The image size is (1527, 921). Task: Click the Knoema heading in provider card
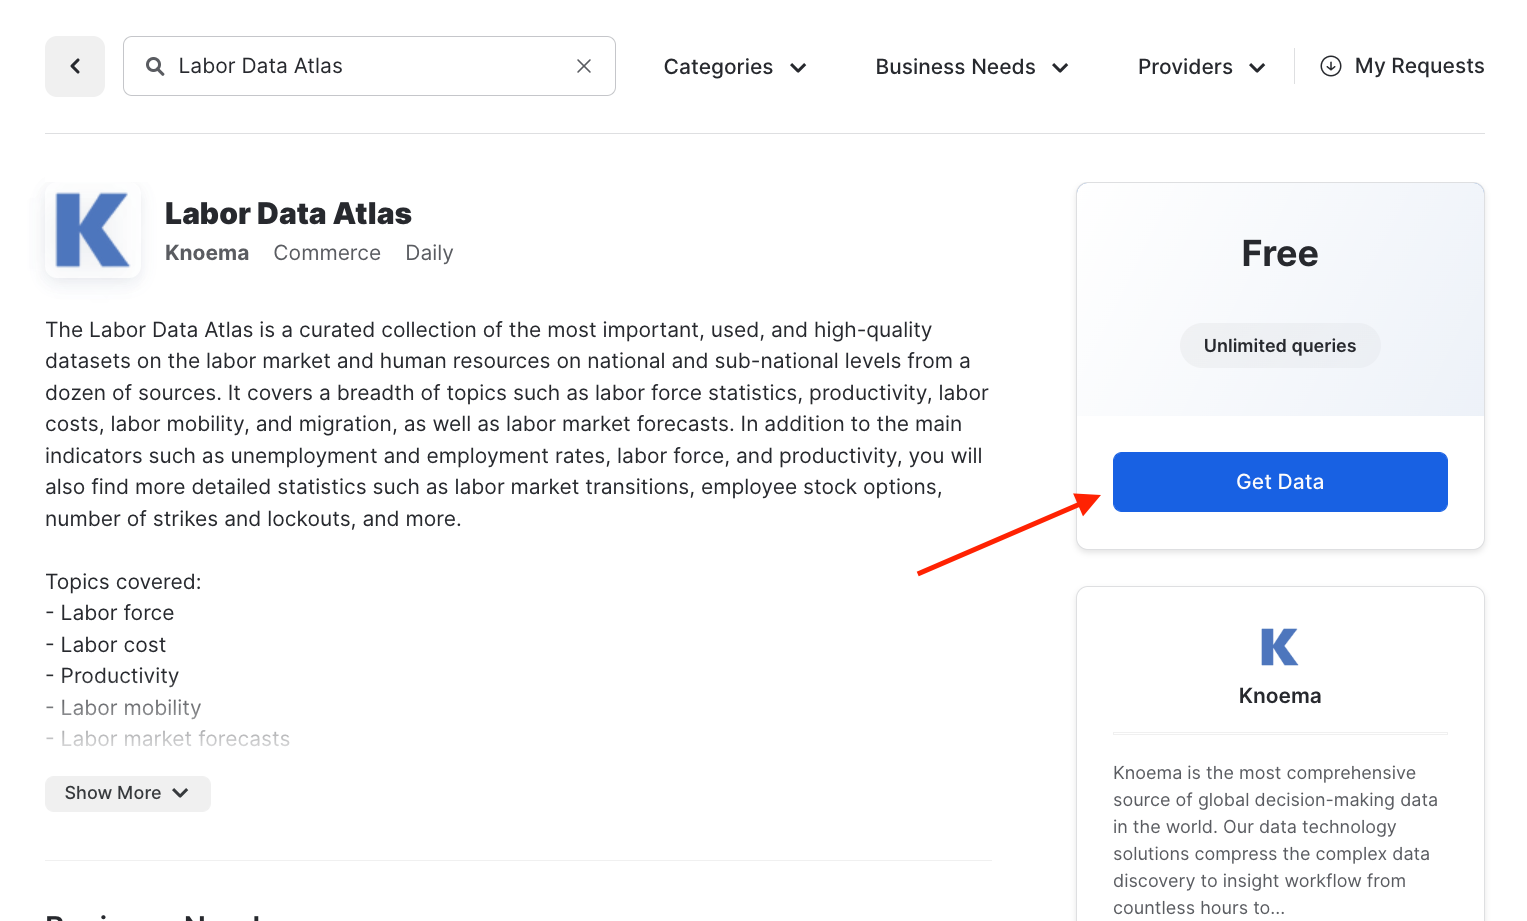tap(1279, 696)
